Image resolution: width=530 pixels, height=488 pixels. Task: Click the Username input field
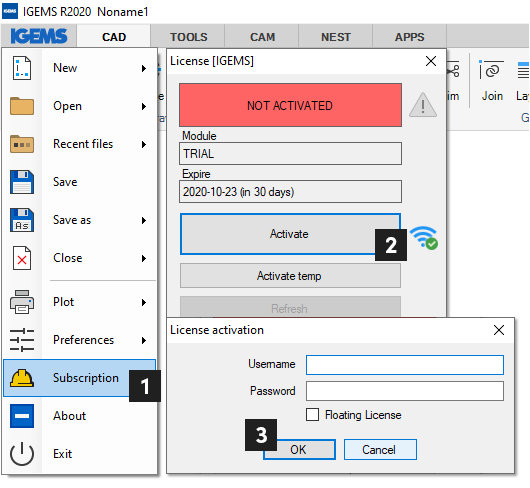click(405, 365)
